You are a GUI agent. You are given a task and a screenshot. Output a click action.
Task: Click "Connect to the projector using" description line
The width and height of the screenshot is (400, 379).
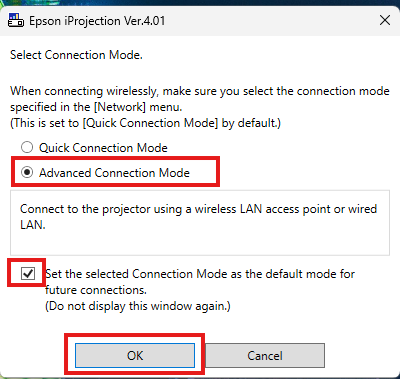[198, 209]
